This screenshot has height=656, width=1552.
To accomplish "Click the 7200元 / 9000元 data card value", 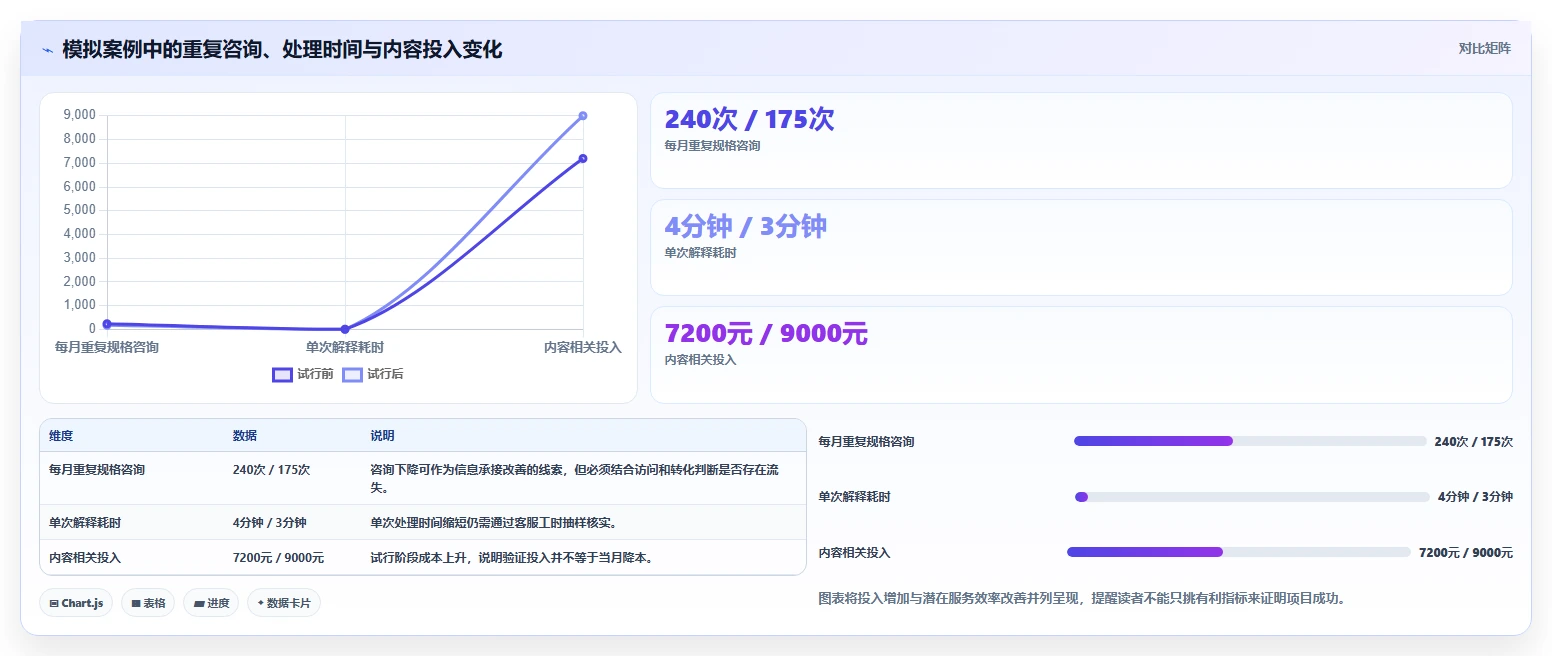I will (x=766, y=333).
